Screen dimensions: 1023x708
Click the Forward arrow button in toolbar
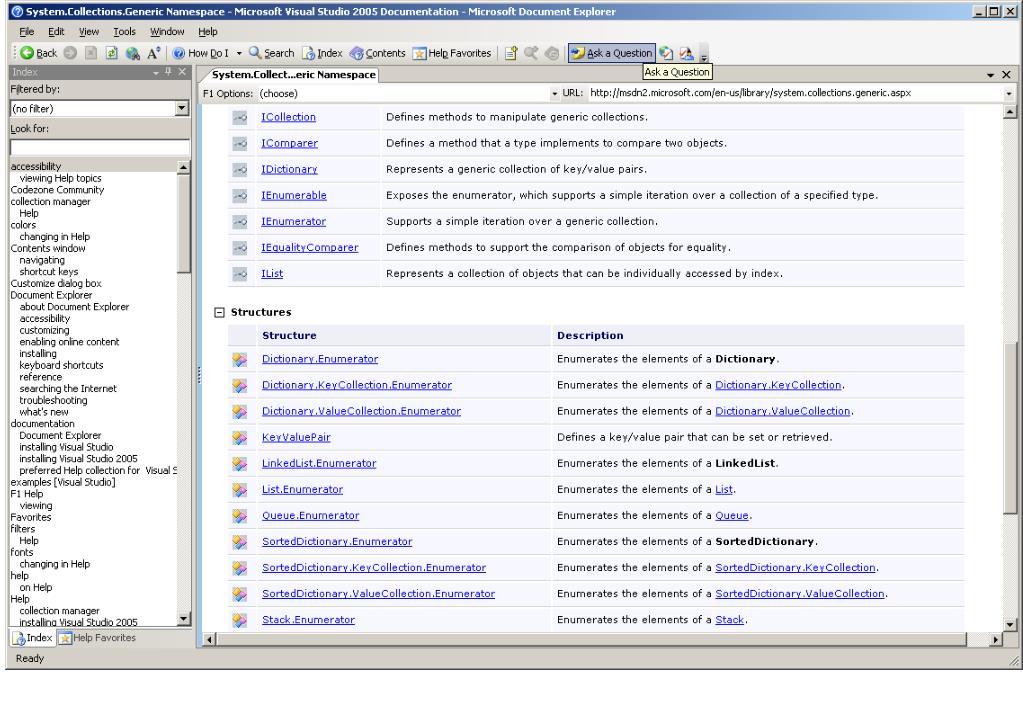point(70,54)
